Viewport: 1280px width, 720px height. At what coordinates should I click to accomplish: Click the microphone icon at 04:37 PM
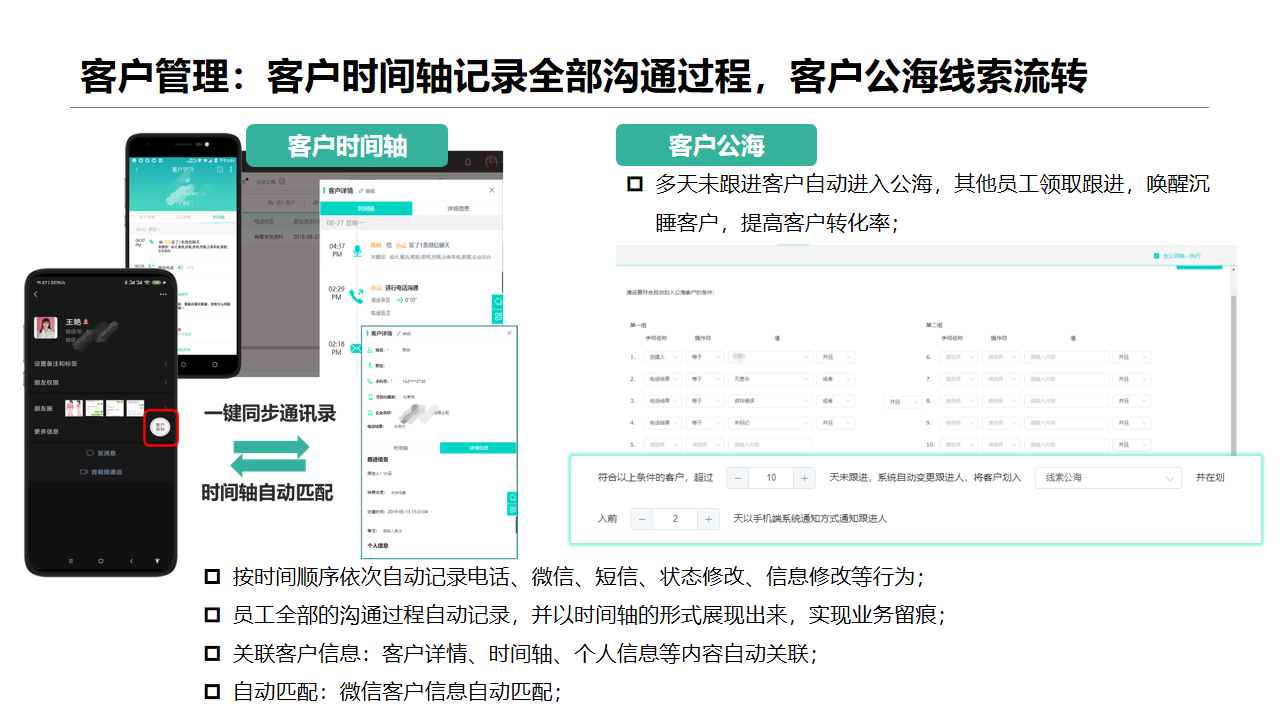coord(356,249)
